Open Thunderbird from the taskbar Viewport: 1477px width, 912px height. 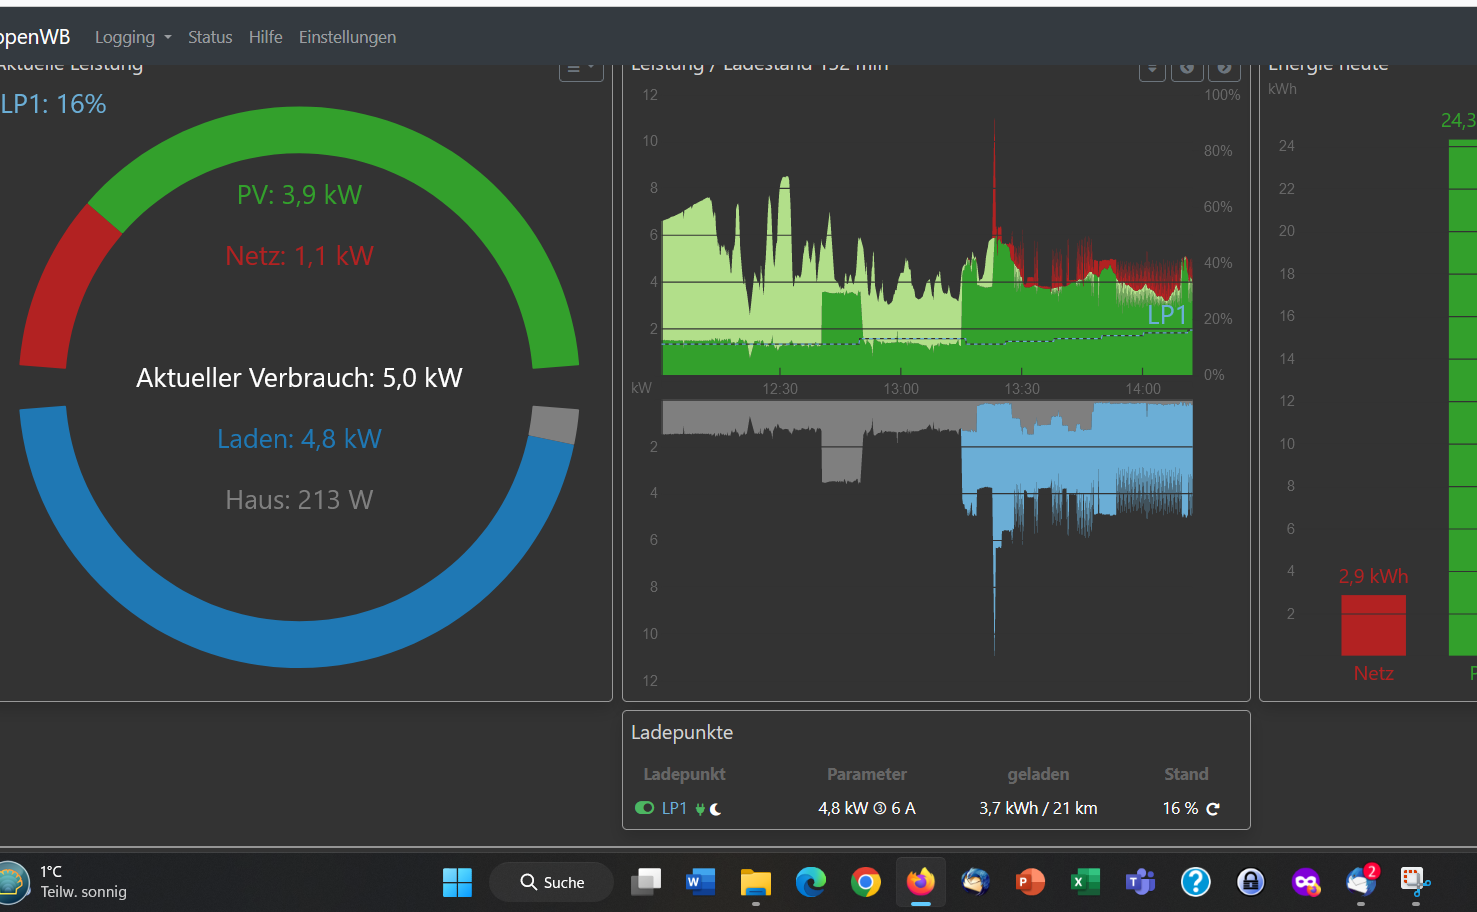975,882
